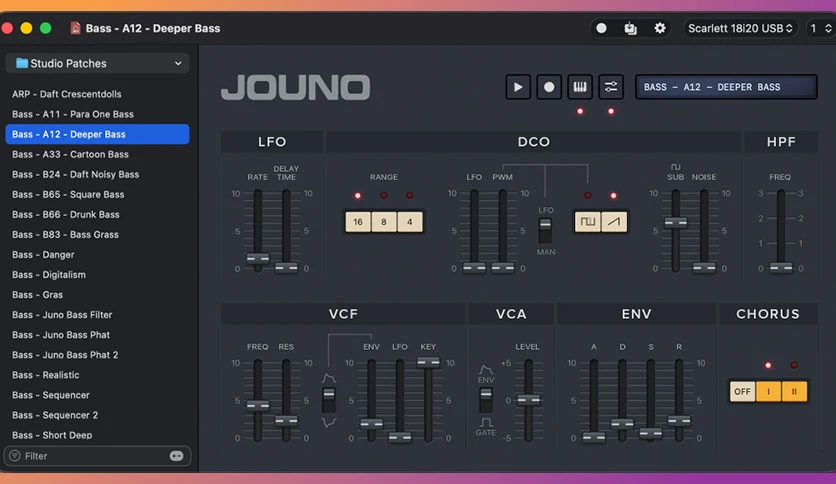
Task: Open the piano keyboard icon button
Action: click(580, 87)
